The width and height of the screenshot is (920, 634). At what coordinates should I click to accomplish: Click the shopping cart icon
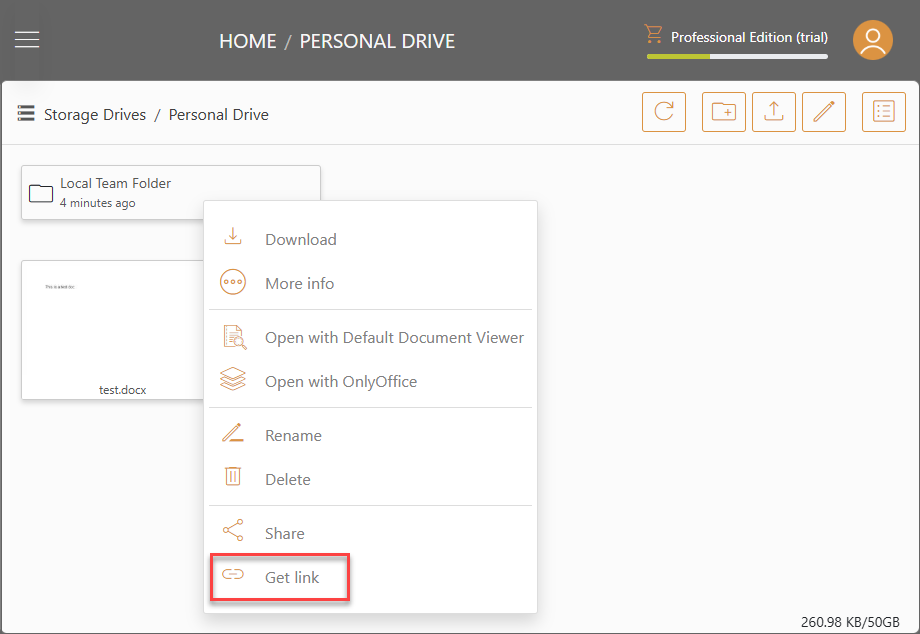pyautogui.click(x=653, y=34)
